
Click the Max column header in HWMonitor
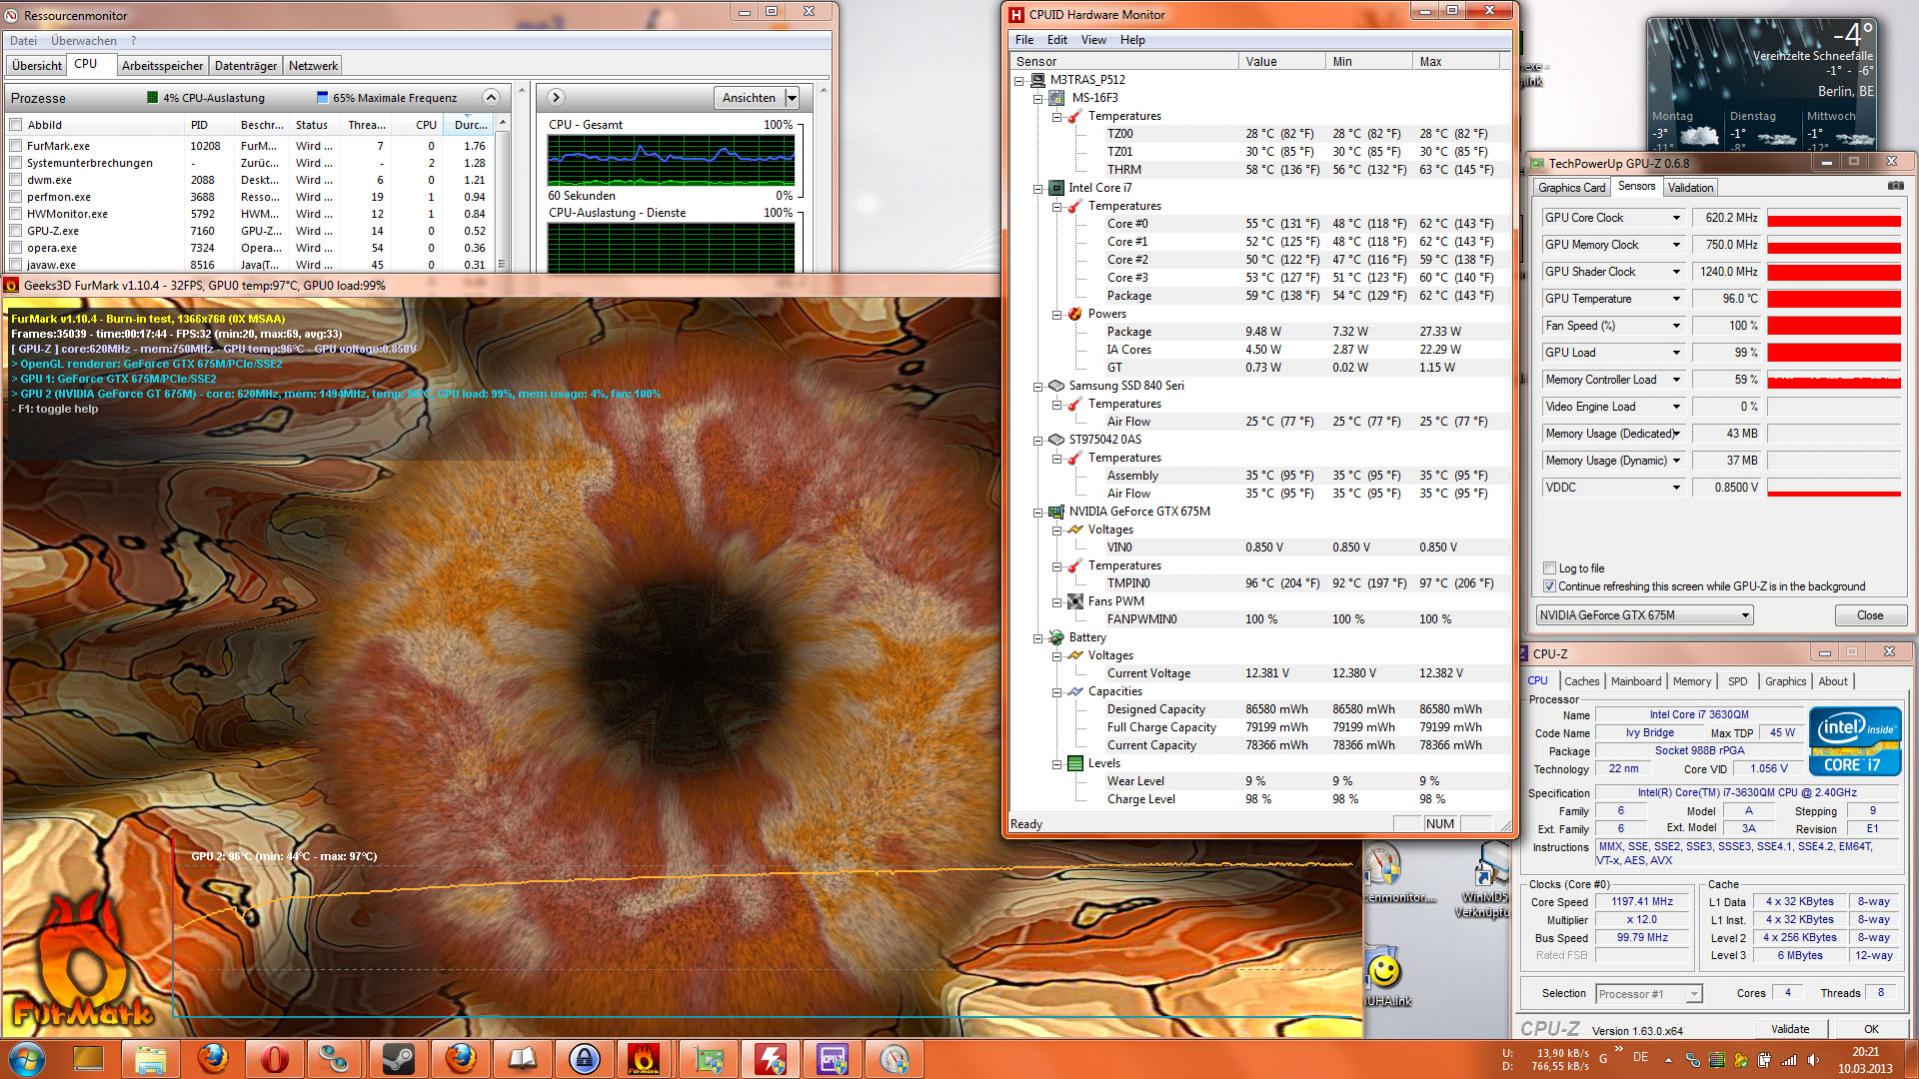[1455, 62]
